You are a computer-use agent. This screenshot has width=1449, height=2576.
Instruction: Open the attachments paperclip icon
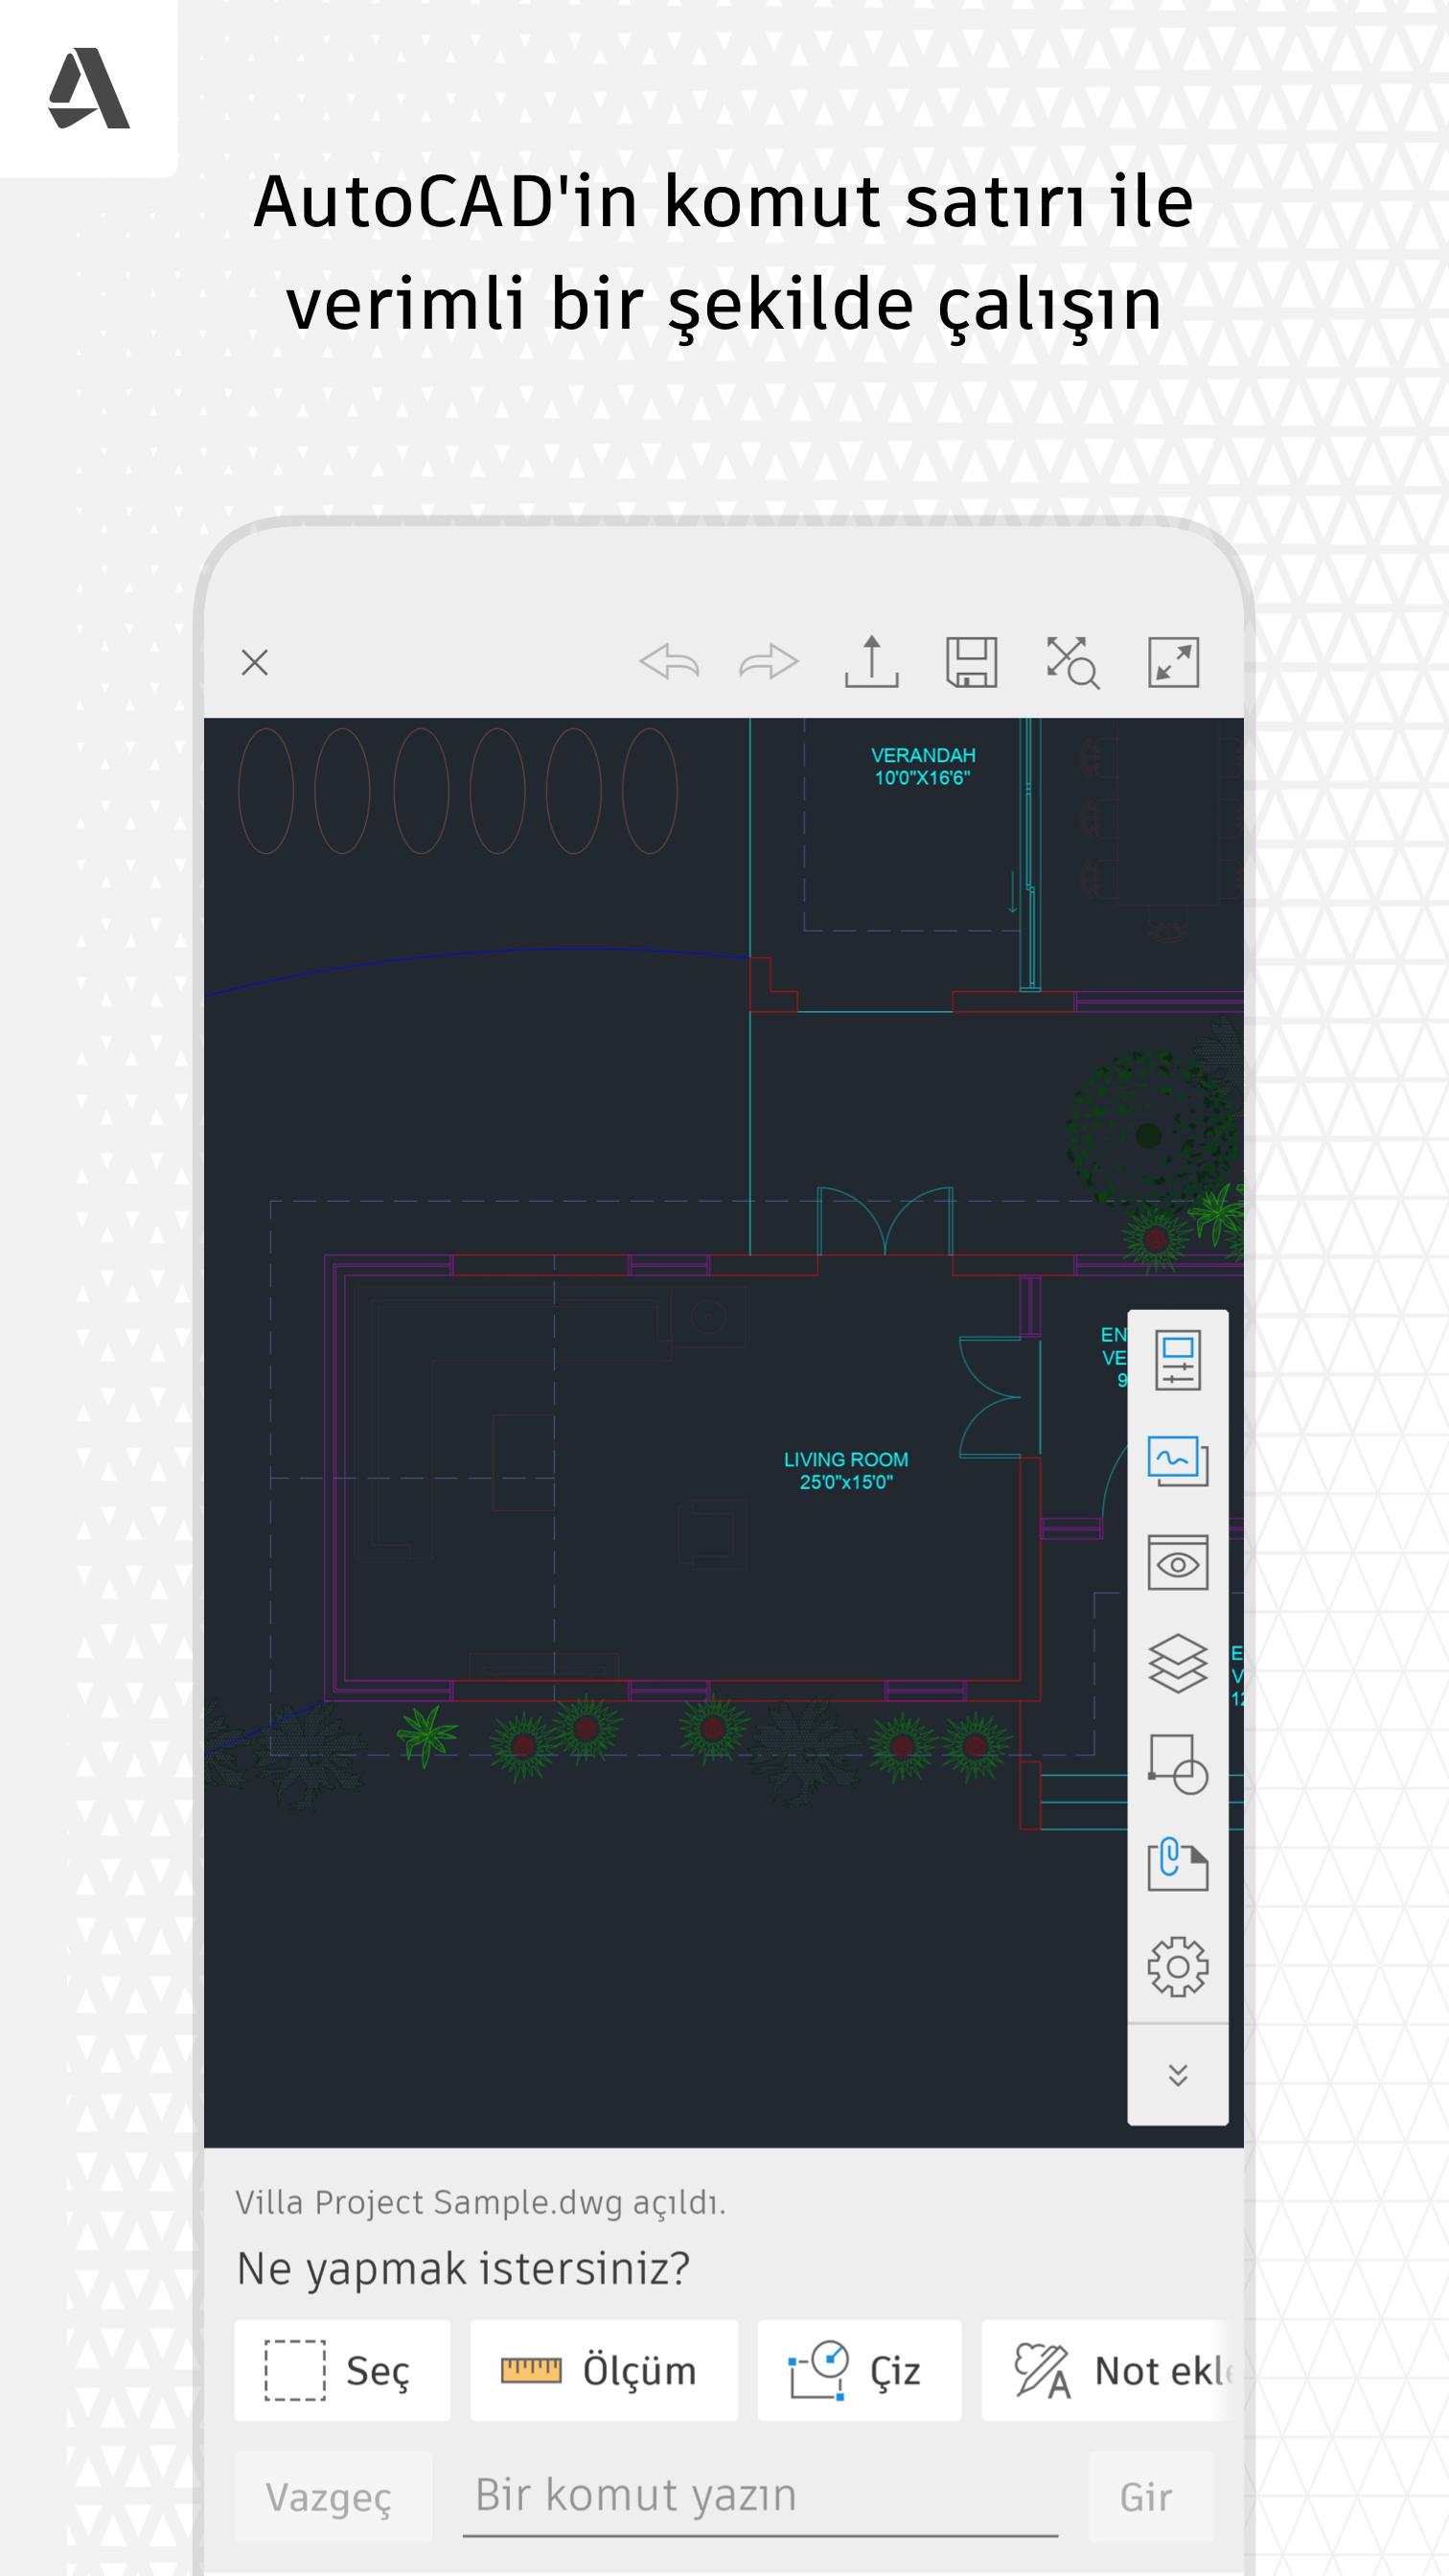[1178, 1865]
